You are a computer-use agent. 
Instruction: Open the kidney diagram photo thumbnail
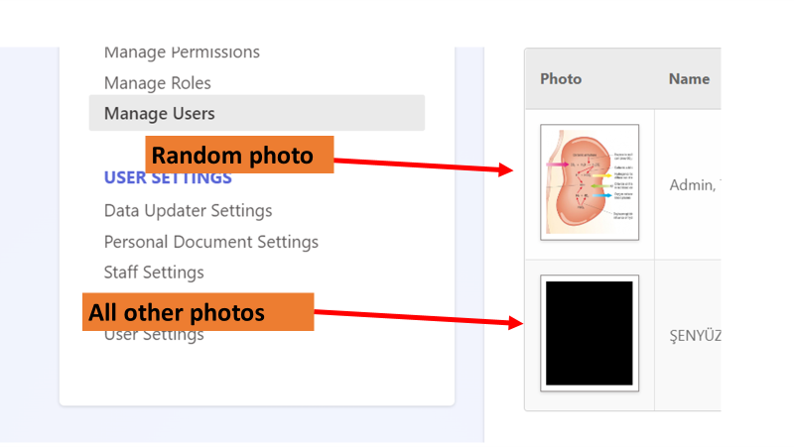point(589,182)
